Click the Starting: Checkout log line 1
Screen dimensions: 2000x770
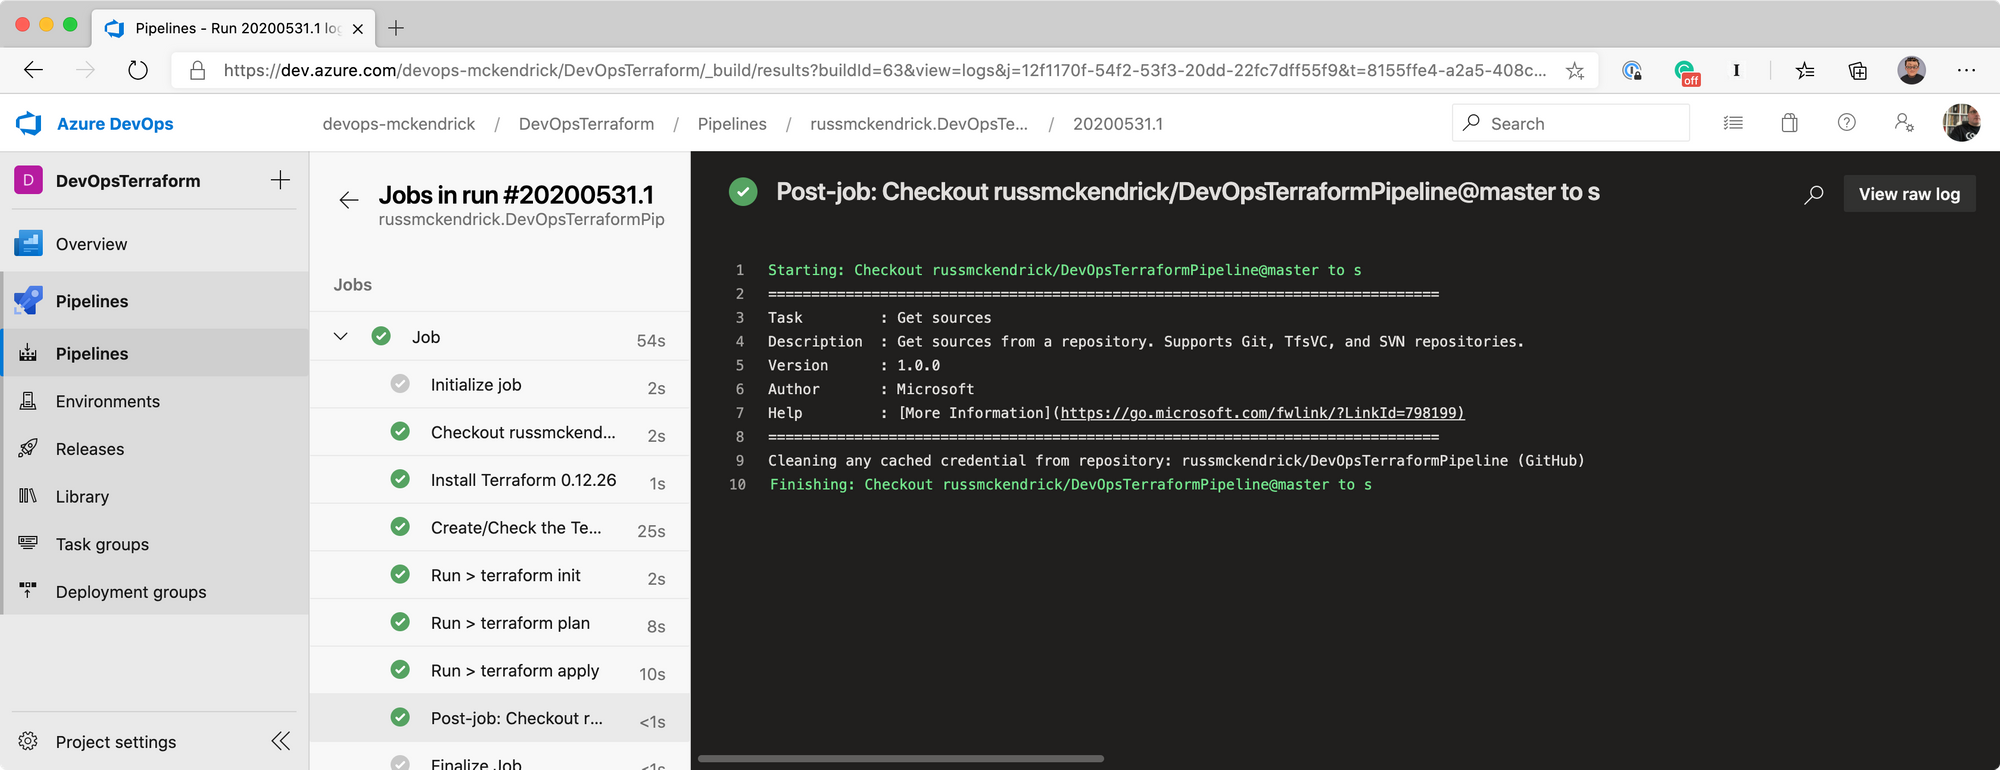pos(1064,270)
